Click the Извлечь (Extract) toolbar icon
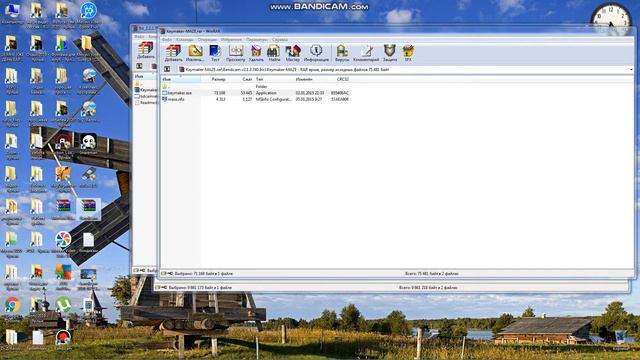 (x=195, y=53)
